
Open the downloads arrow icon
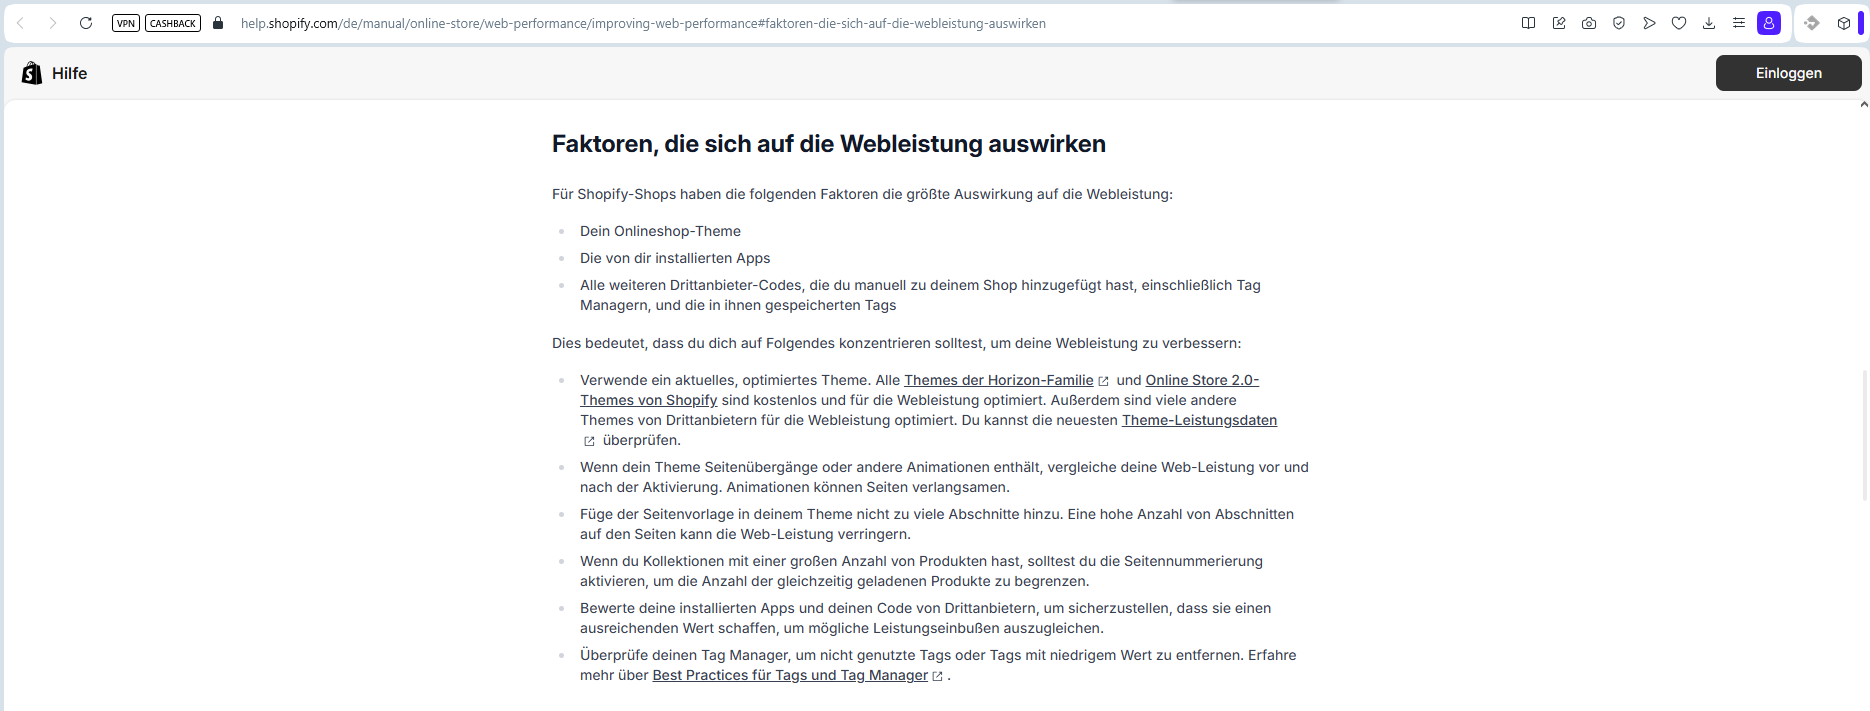click(1709, 23)
